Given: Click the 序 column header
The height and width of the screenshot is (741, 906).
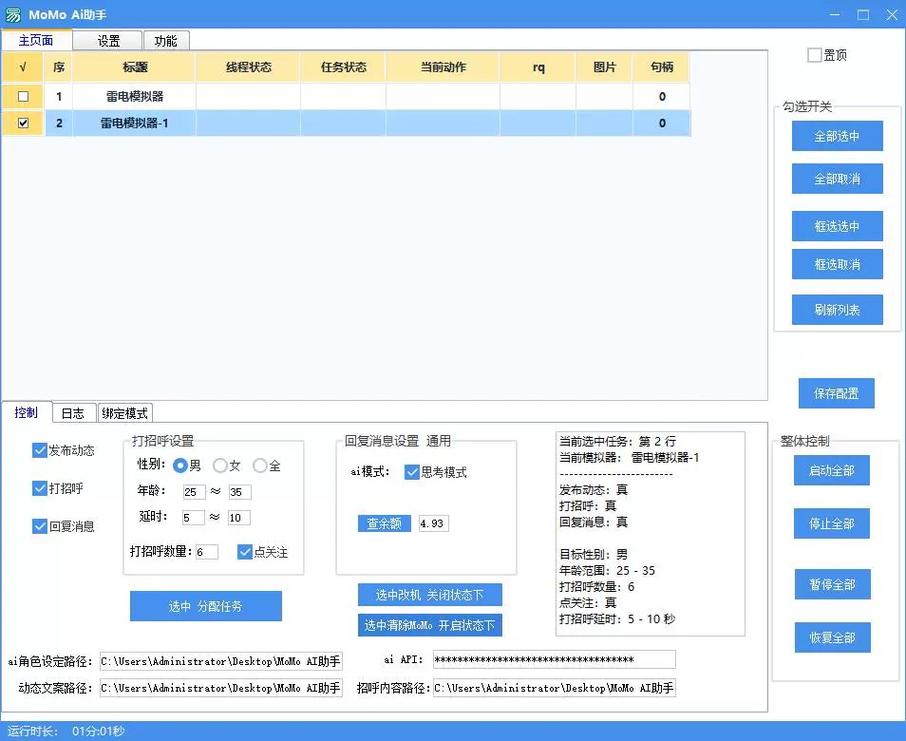Looking at the screenshot, I should 58,67.
